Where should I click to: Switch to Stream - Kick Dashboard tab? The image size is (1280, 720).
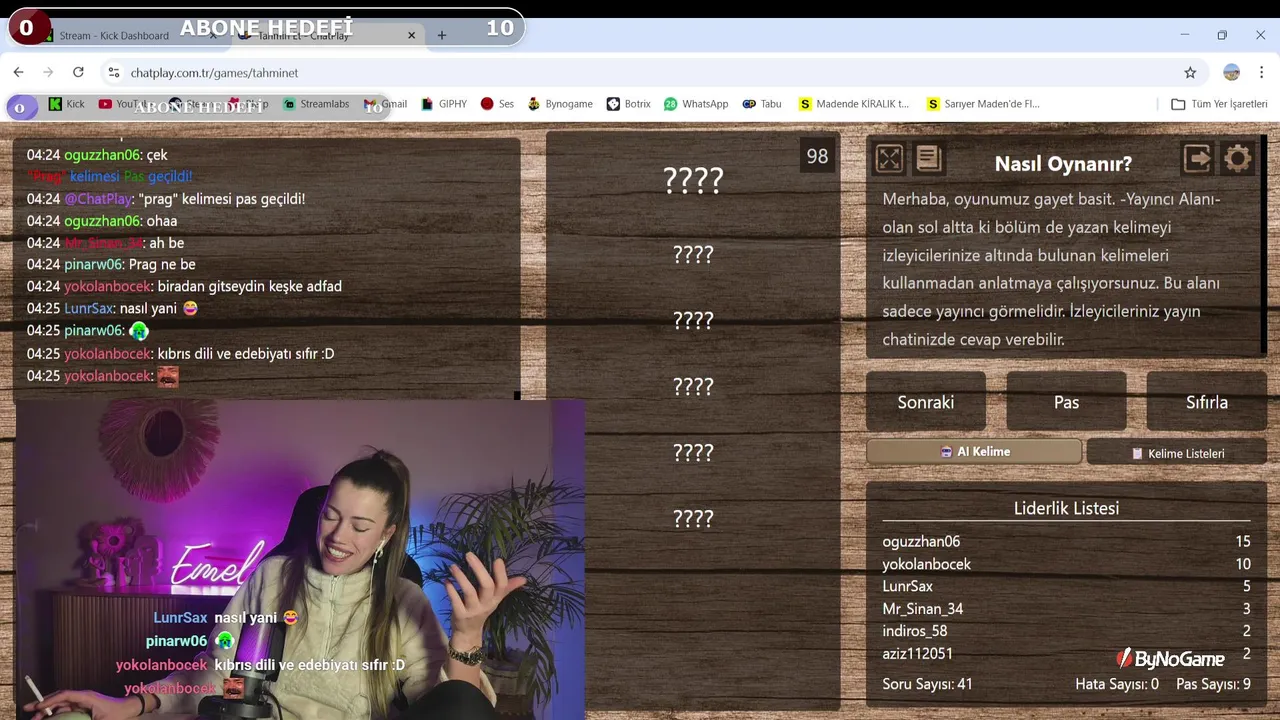click(x=114, y=35)
